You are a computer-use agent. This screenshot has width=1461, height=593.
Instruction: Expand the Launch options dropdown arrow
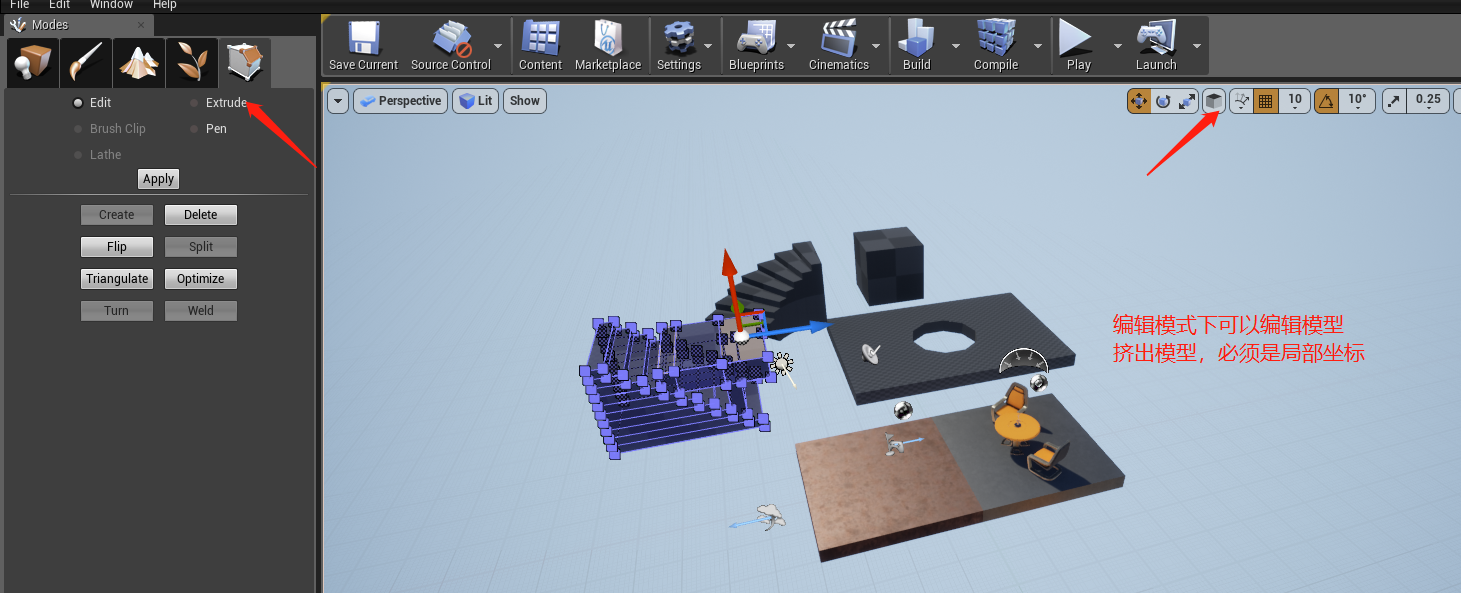(x=1197, y=46)
